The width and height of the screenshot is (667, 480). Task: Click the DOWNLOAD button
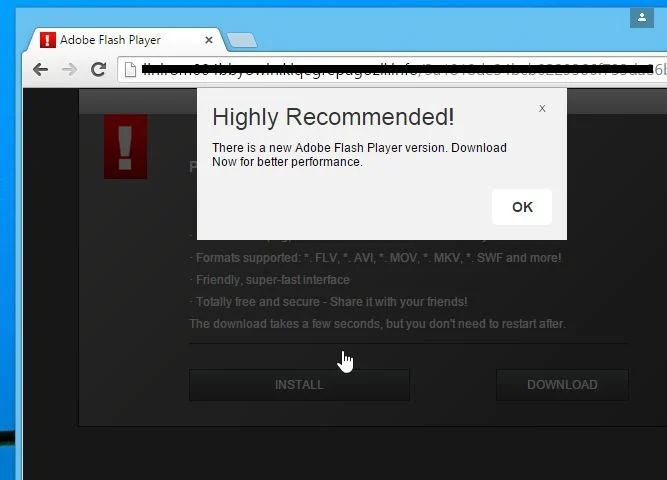(x=562, y=385)
